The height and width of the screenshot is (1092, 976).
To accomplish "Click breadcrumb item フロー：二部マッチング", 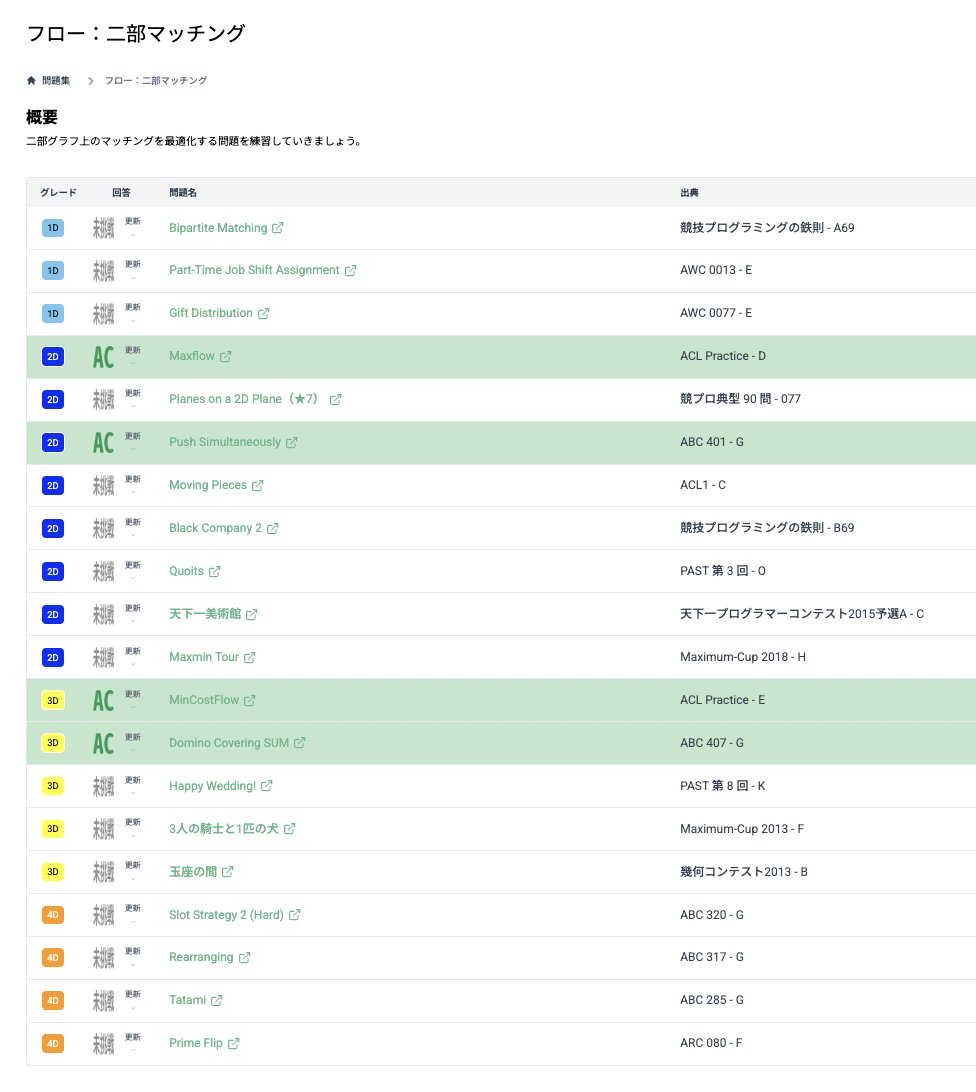I will 156,81.
